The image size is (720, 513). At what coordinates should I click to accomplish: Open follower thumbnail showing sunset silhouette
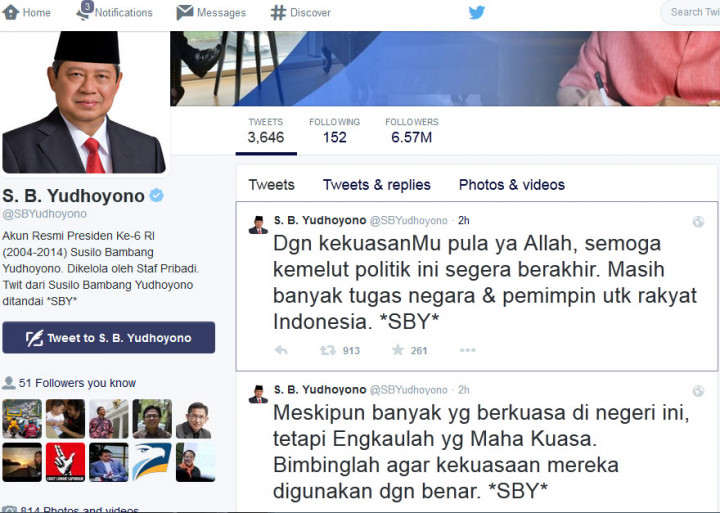click(x=22, y=462)
